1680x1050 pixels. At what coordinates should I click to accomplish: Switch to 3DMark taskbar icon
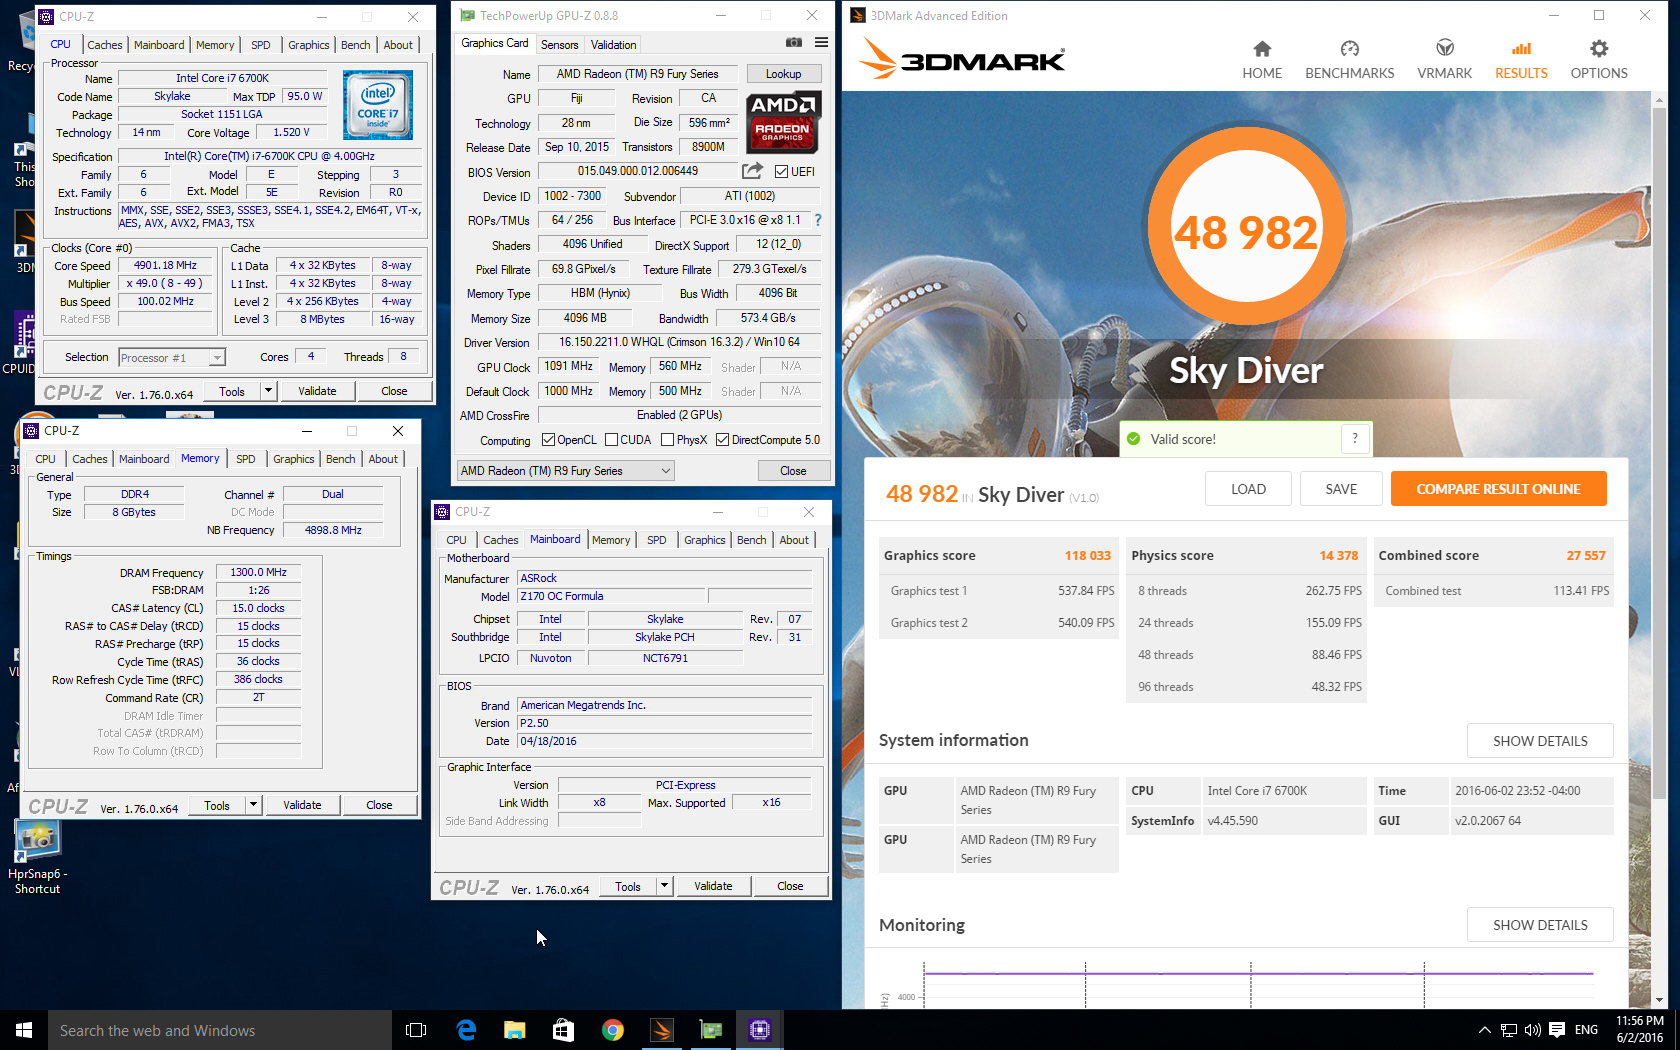[x=662, y=1030]
